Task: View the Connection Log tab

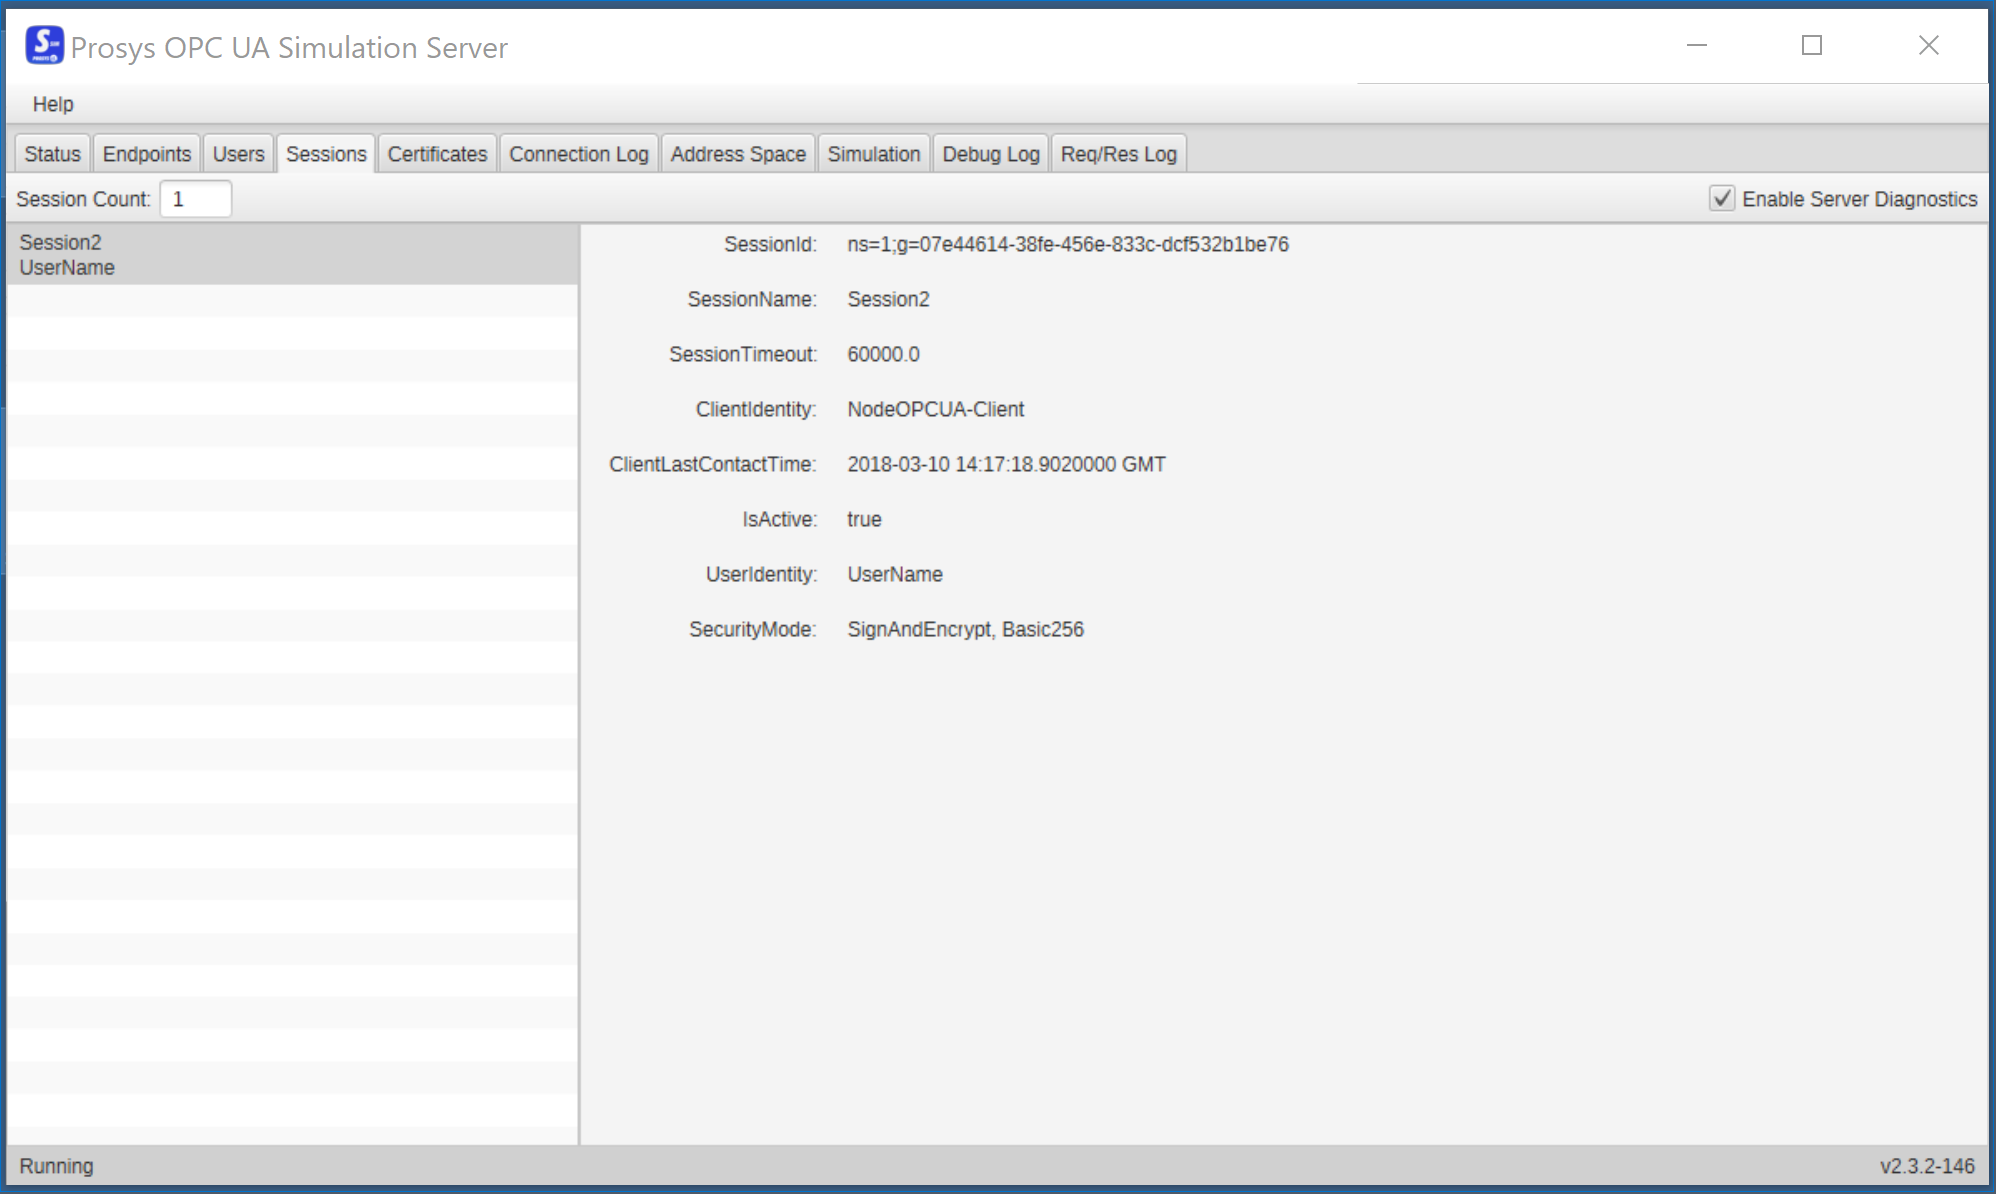Action: point(578,153)
